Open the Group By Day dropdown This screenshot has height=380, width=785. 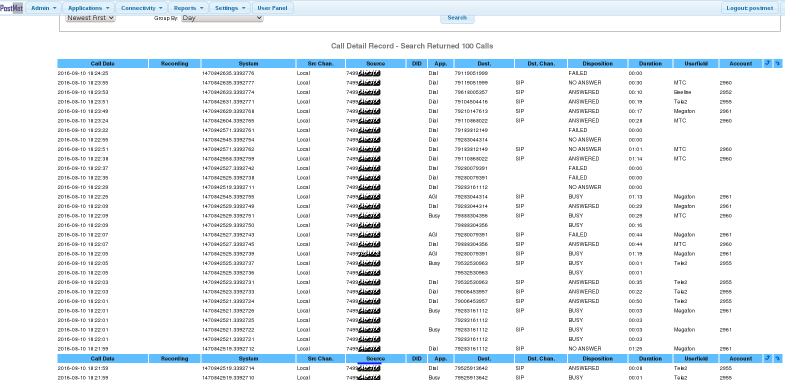coord(222,18)
